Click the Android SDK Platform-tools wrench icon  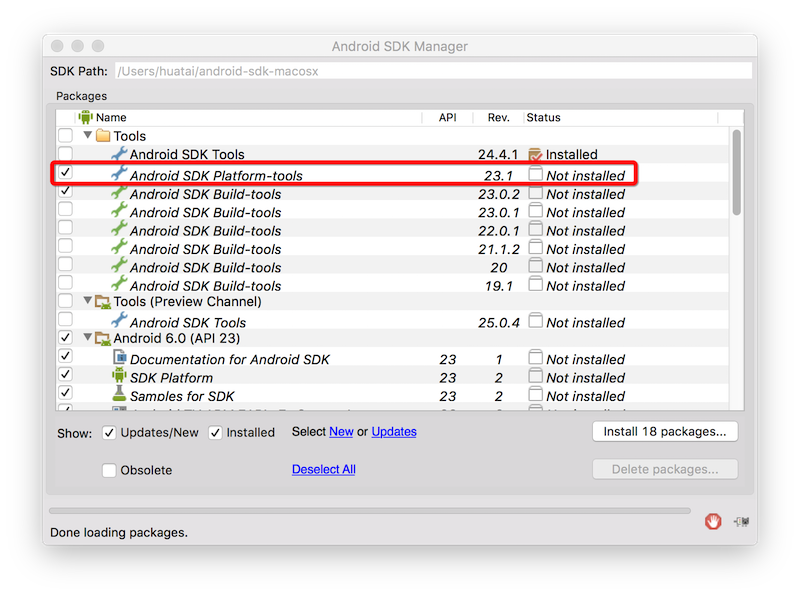click(x=119, y=174)
